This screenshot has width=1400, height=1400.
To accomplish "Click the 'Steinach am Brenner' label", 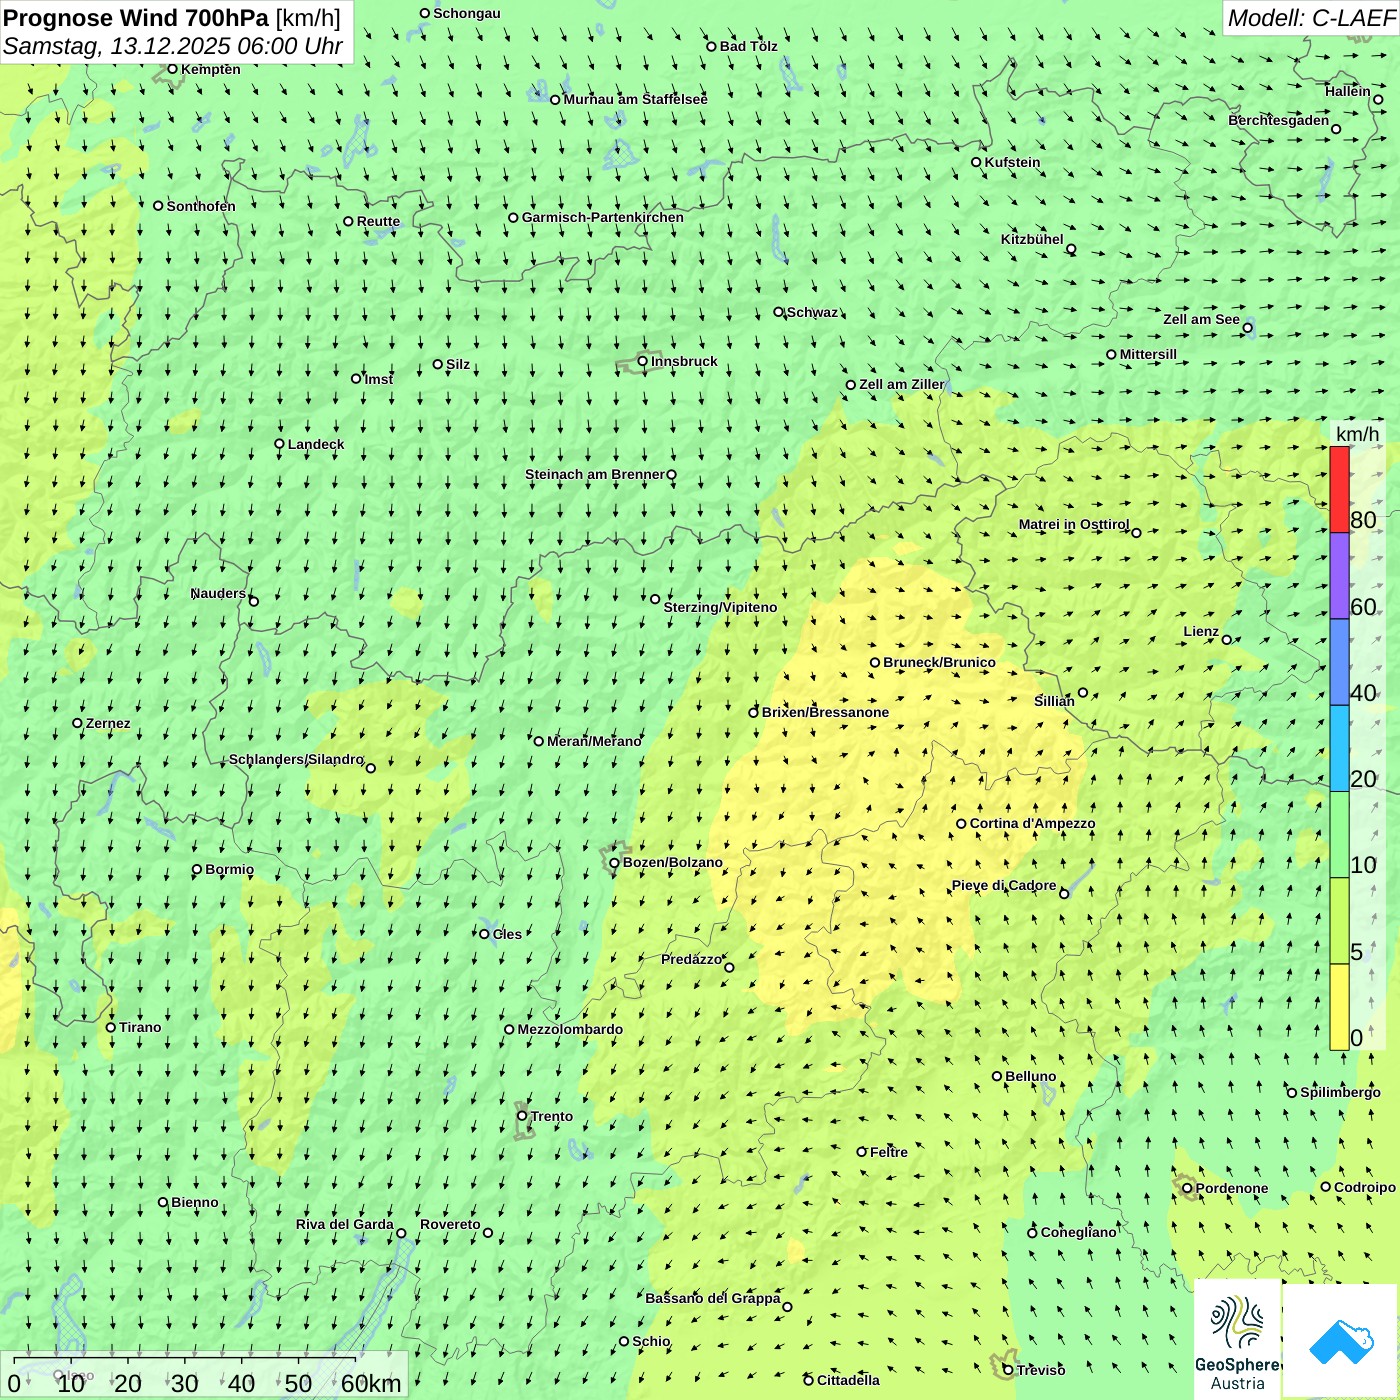I will [595, 474].
